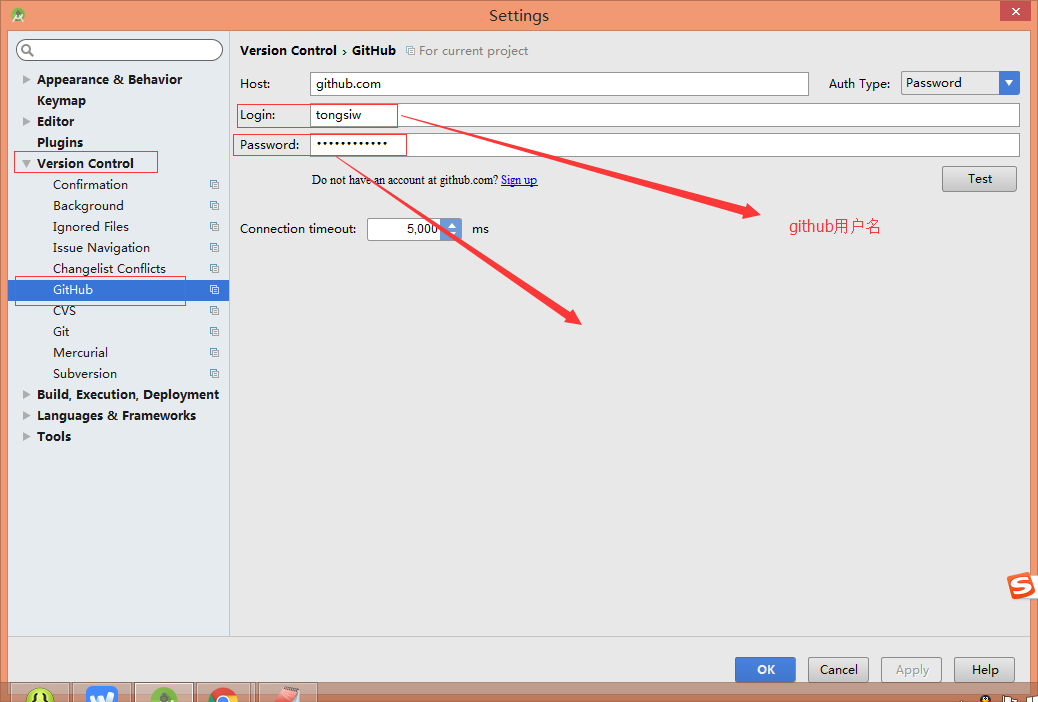Click the per-project icon beside Mercurial
The height and width of the screenshot is (702, 1038).
click(214, 353)
